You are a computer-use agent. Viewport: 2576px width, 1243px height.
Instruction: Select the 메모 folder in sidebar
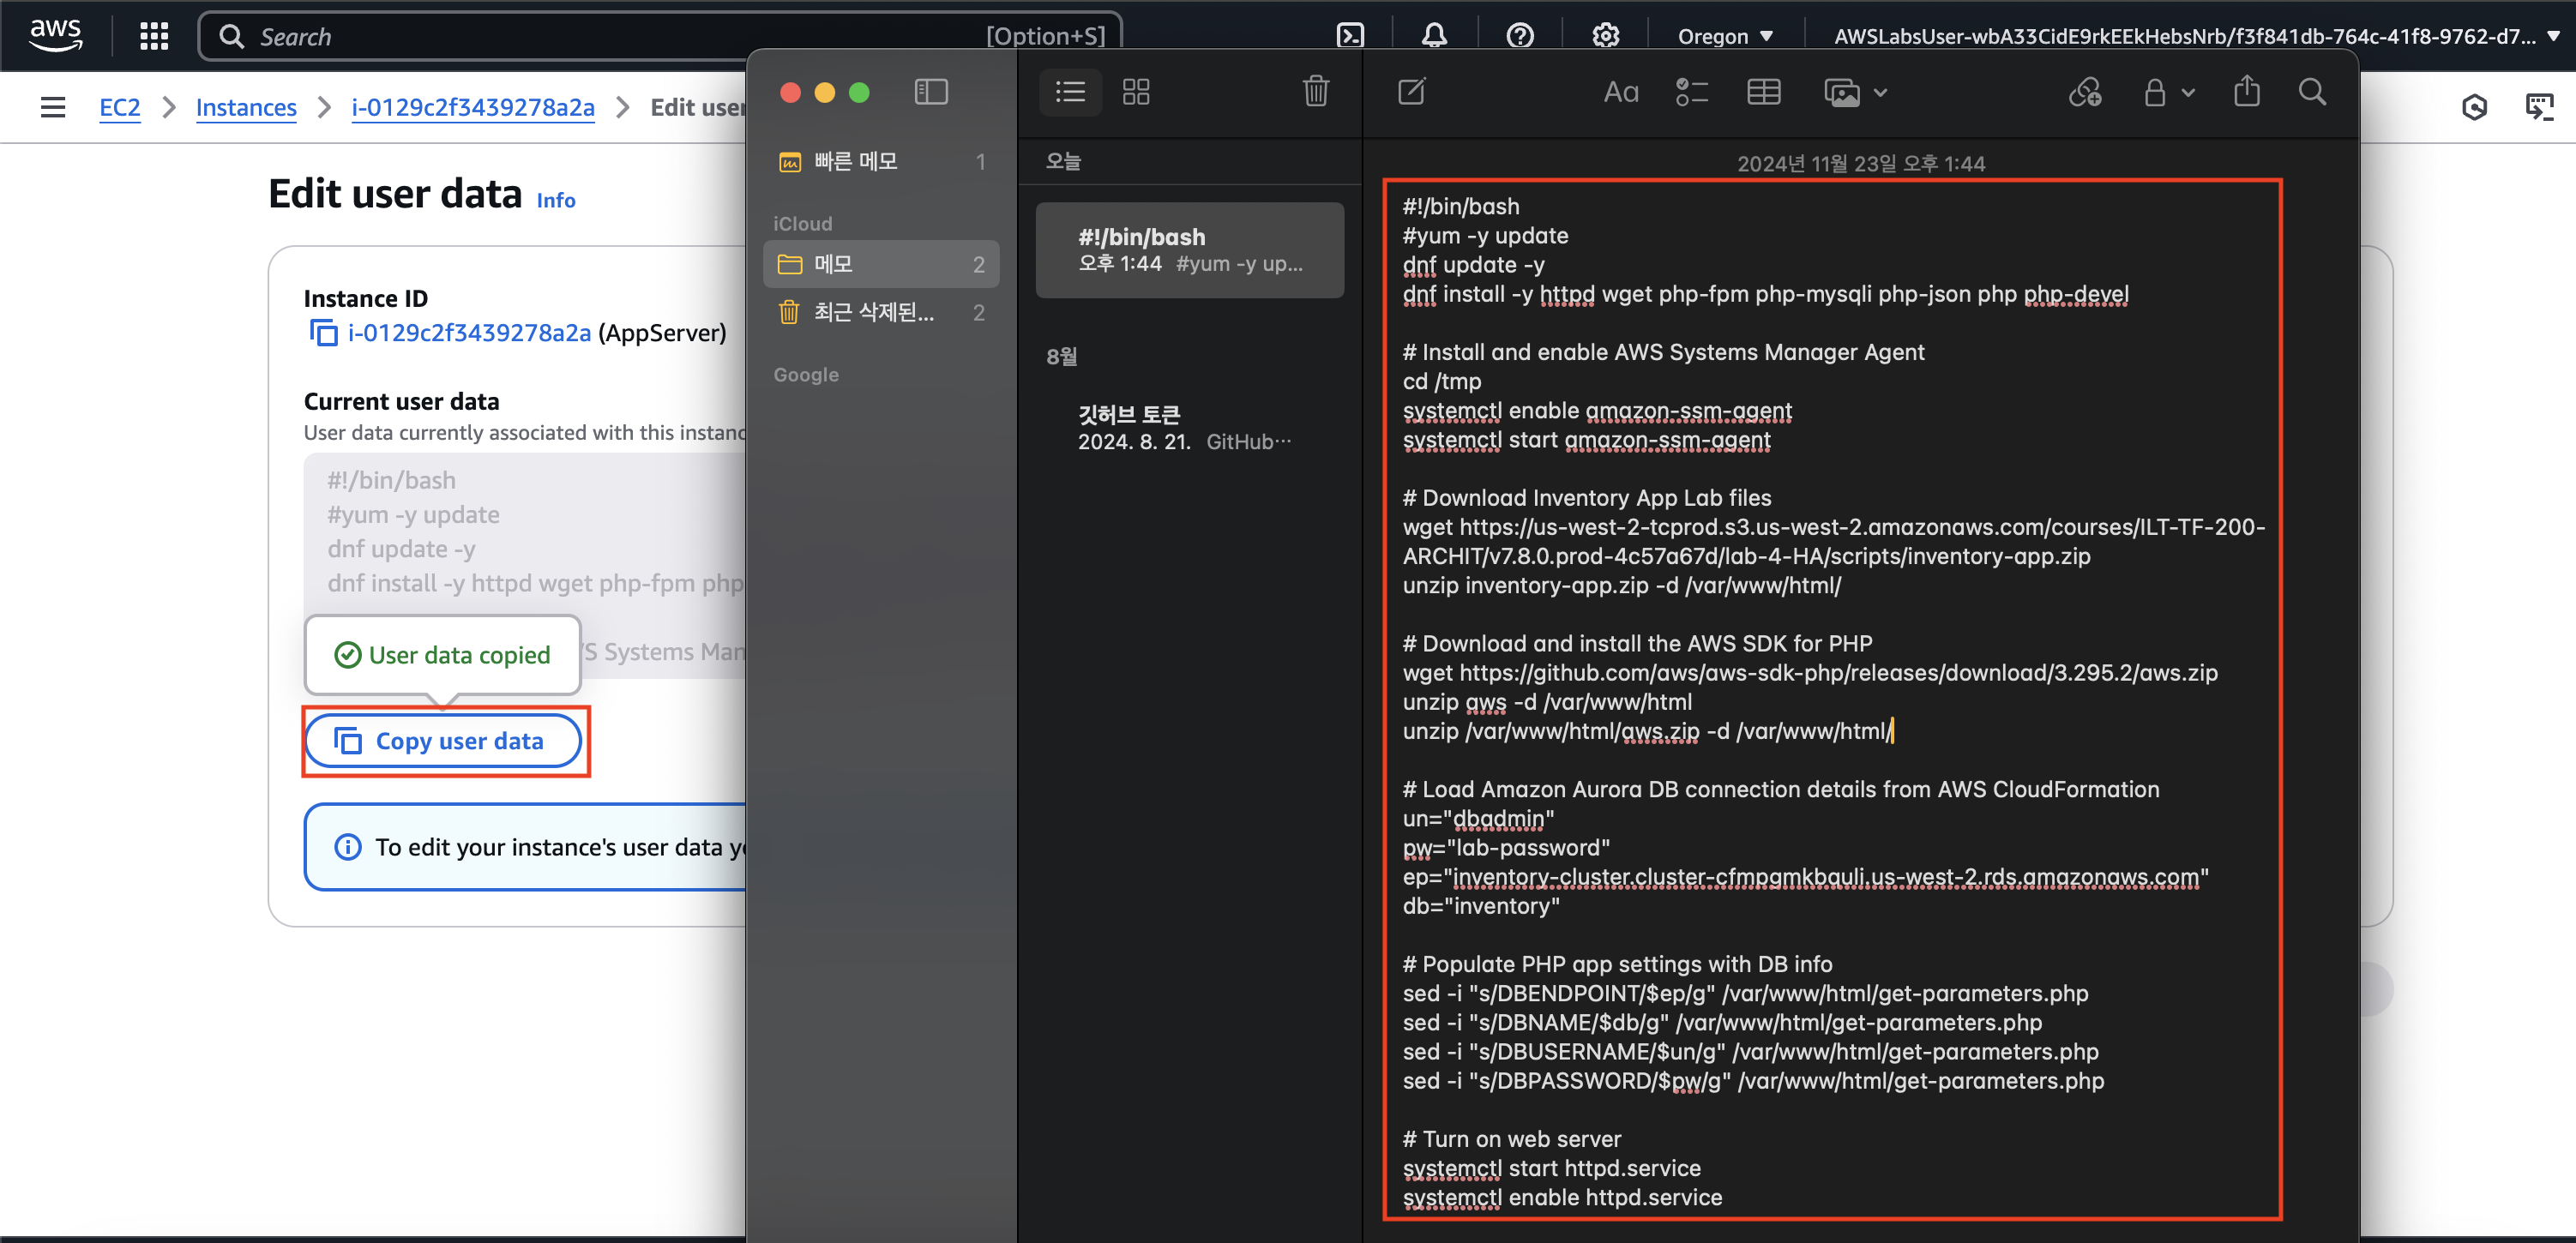click(x=880, y=264)
